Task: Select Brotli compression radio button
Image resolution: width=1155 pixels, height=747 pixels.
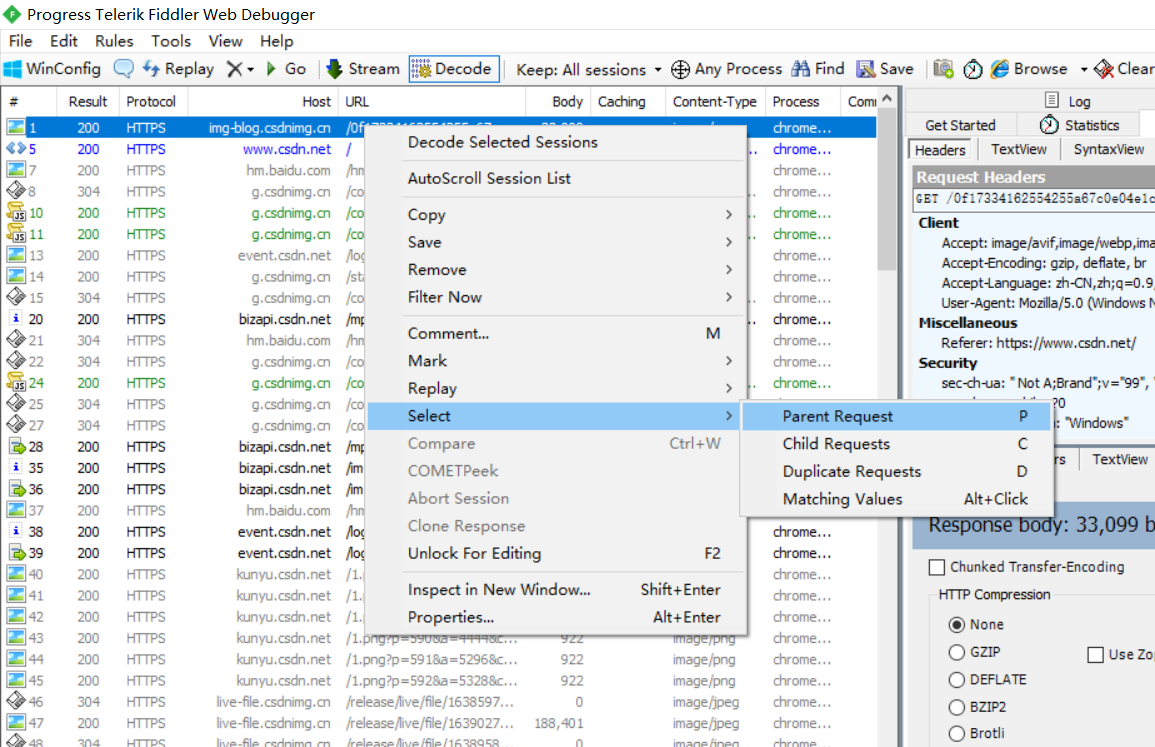Action: click(x=957, y=734)
